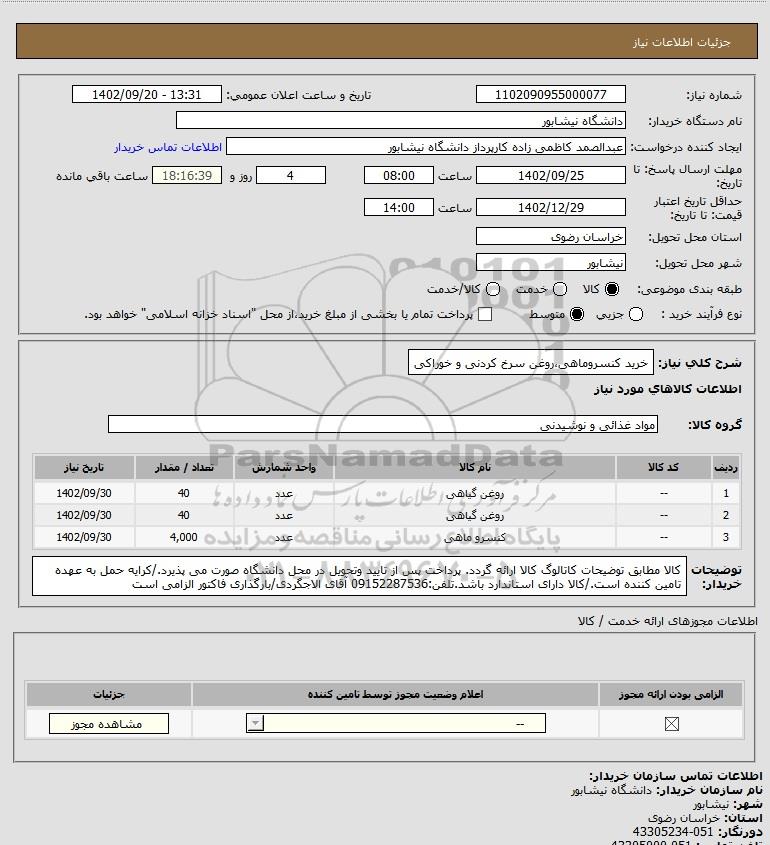The width and height of the screenshot is (770, 845).
Task: Click the تعداد / مقدار column header
Action: pos(184,468)
